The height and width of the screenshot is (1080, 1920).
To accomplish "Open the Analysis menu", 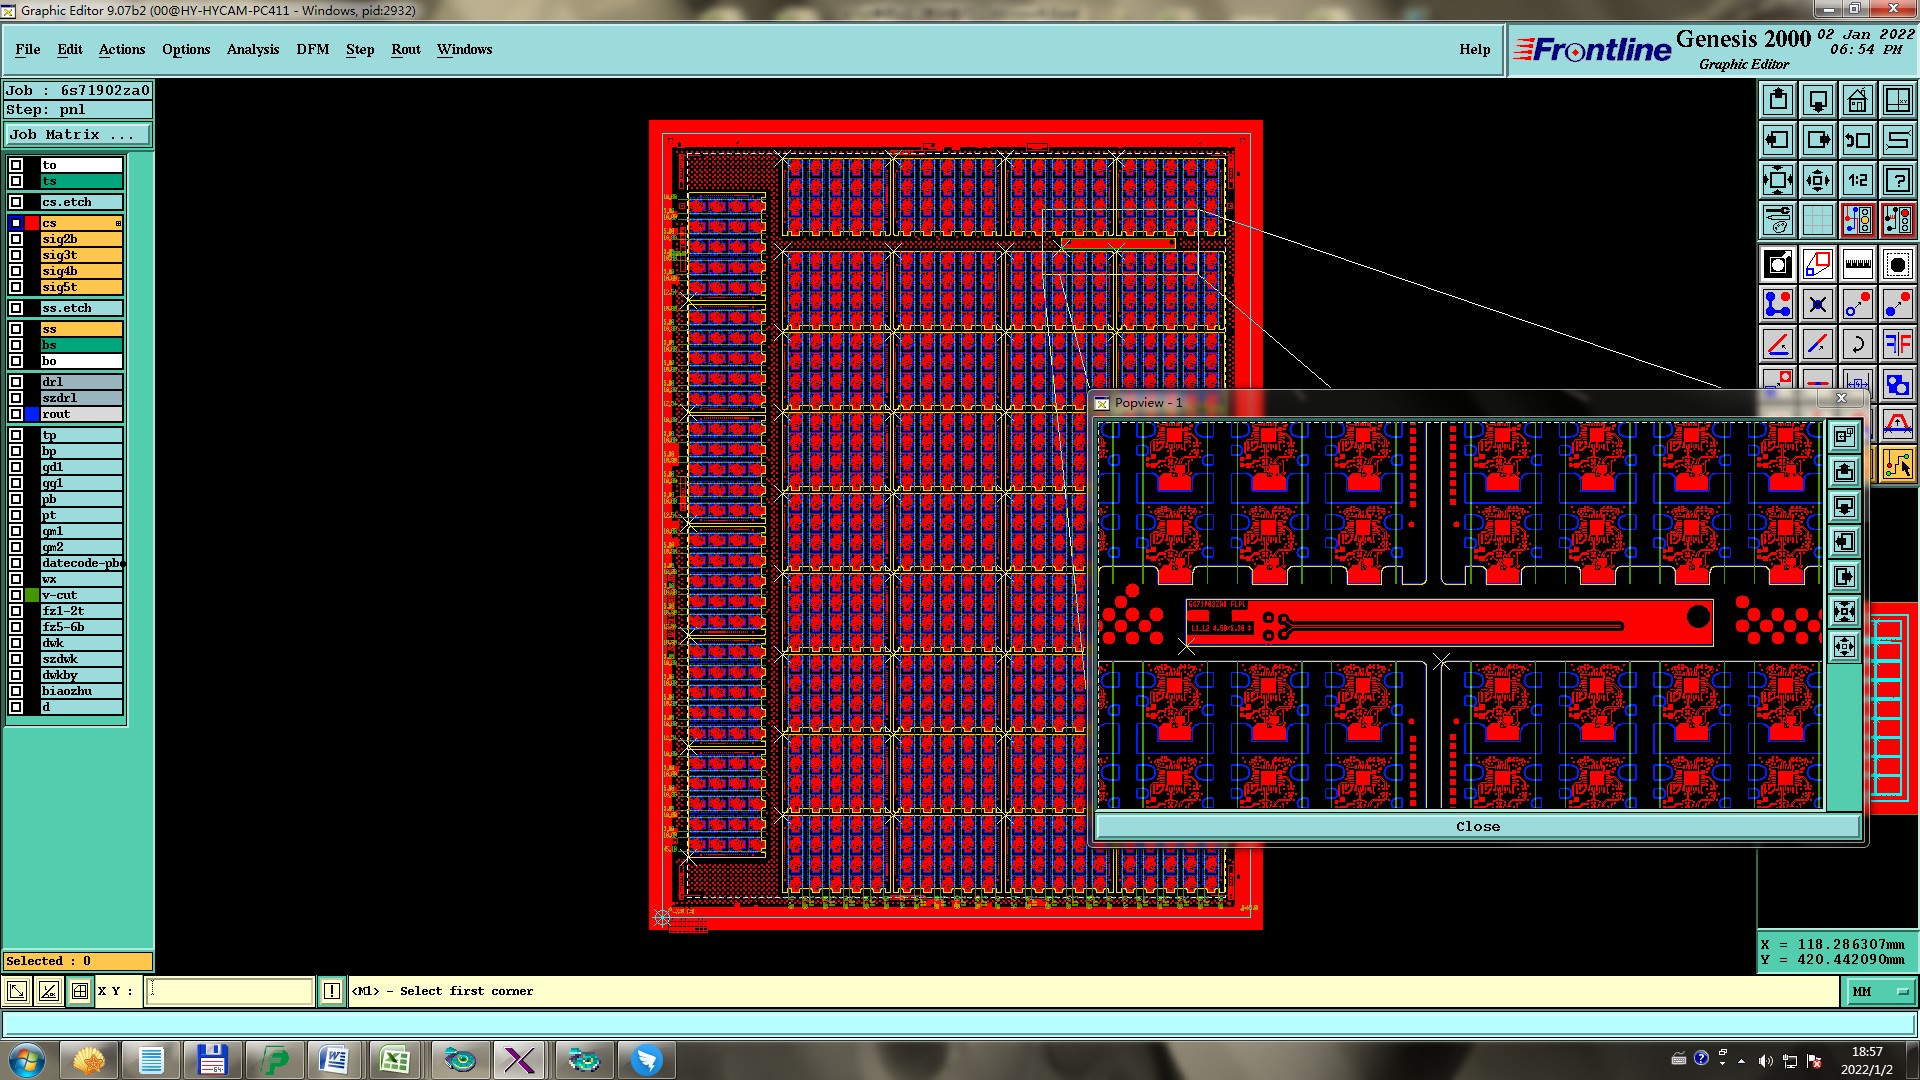I will tap(252, 49).
